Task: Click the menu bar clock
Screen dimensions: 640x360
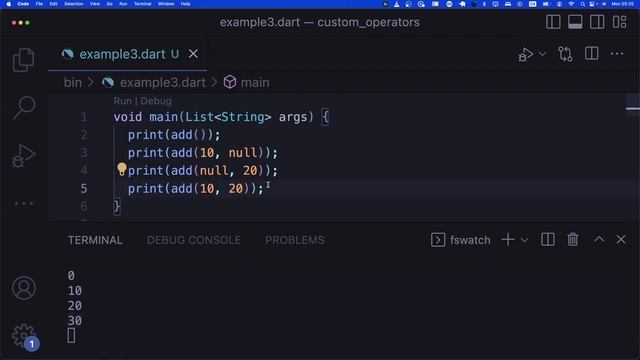Action: point(622,4)
